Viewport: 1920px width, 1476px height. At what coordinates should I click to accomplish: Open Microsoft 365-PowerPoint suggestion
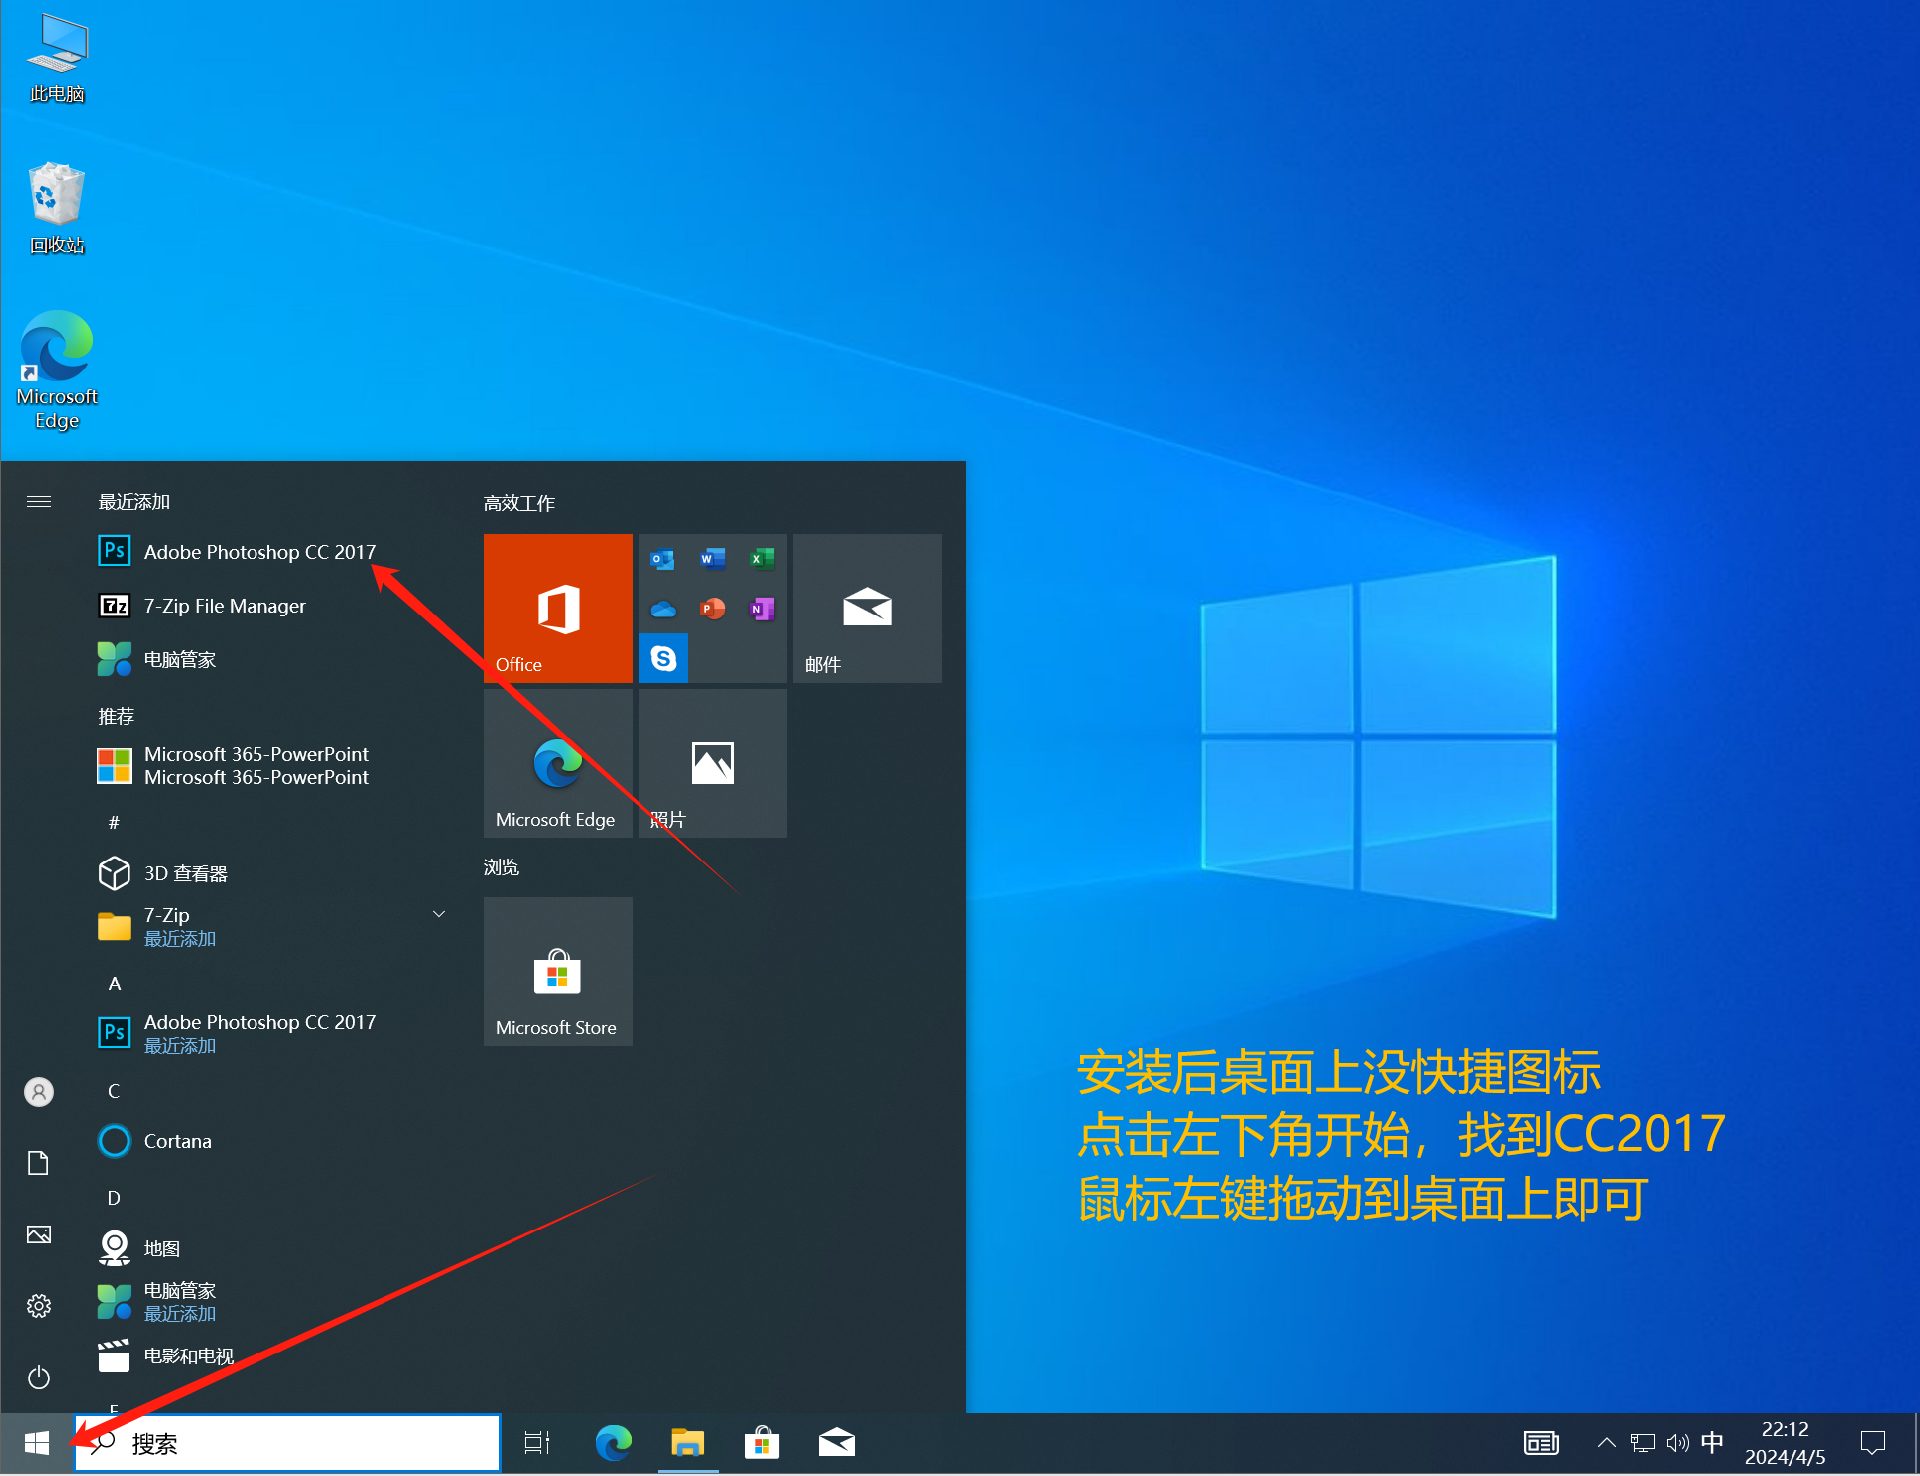(270, 766)
